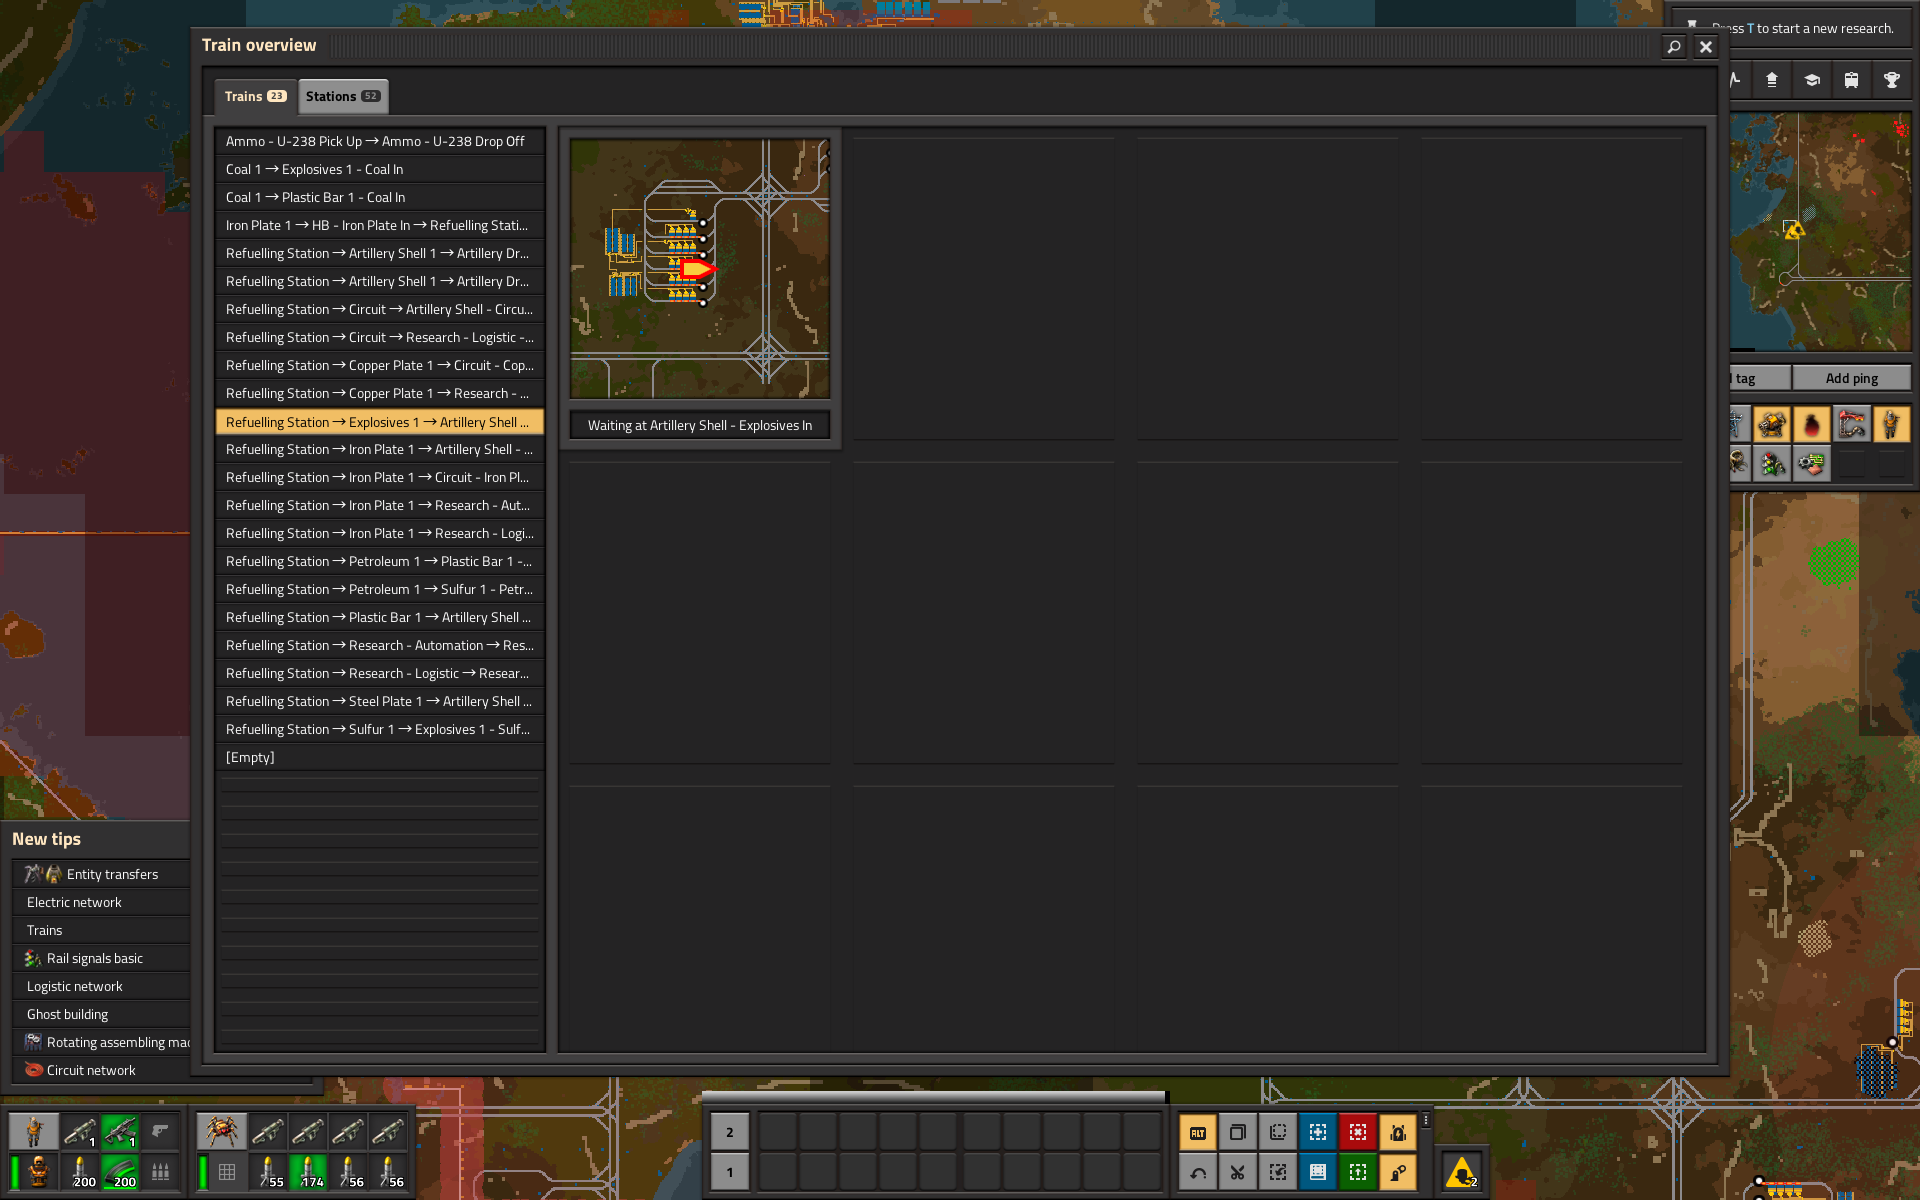
Task: Open the blueprint library book icon
Action: 1317,1172
